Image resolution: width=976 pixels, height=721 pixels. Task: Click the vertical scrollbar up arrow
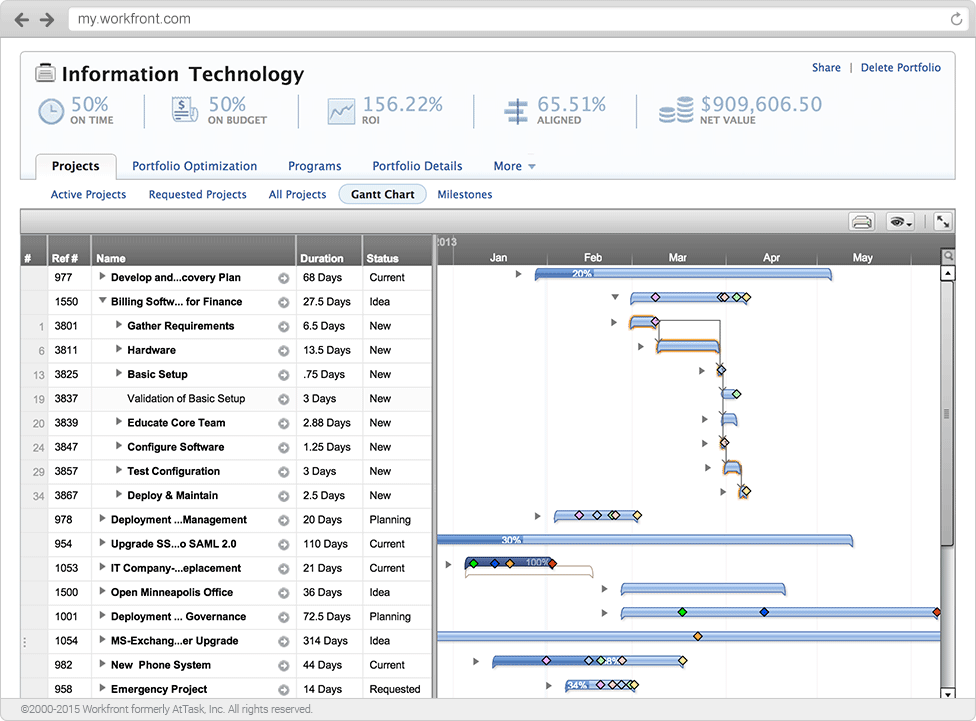[x=948, y=273]
